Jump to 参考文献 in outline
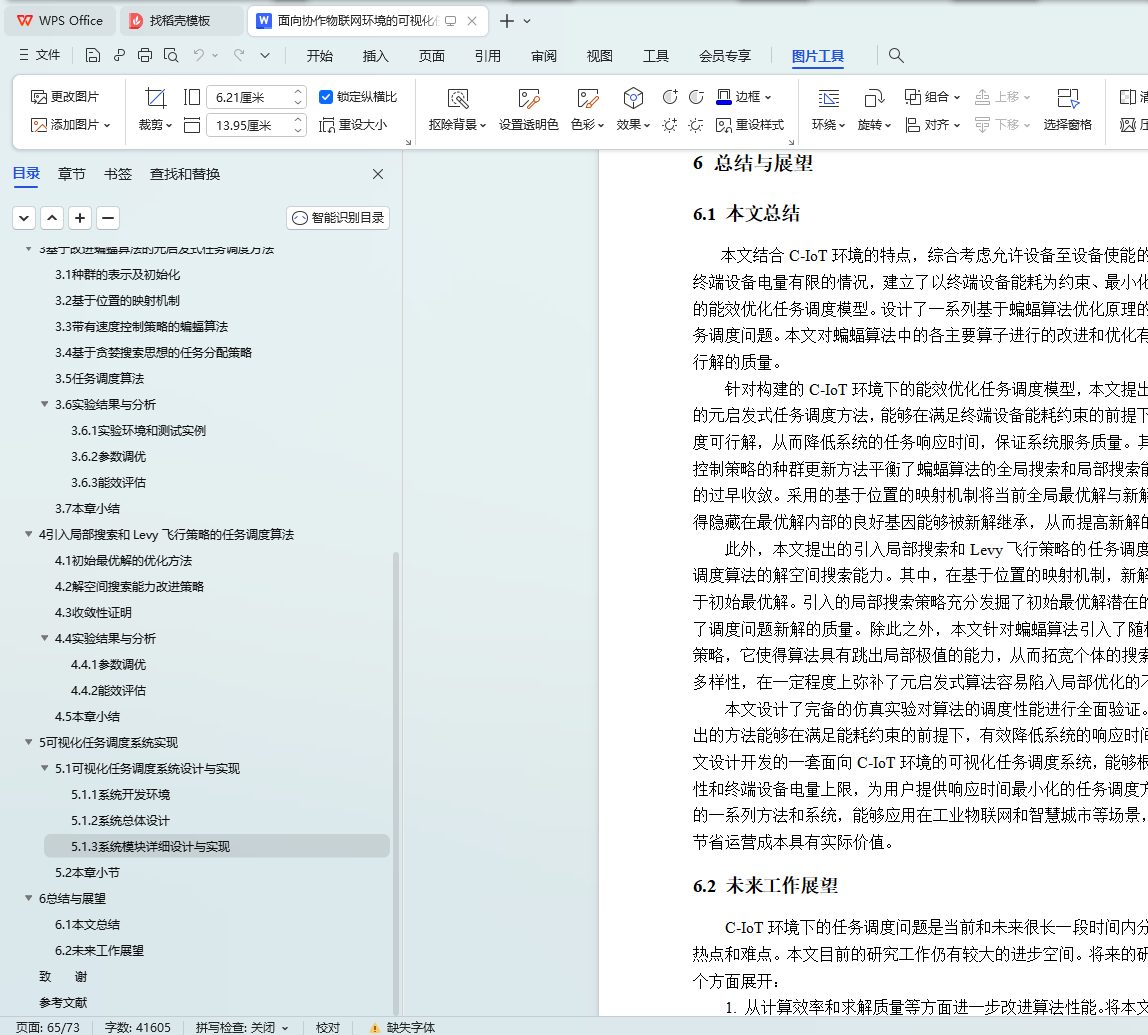This screenshot has width=1148, height=1035. pos(63,1003)
